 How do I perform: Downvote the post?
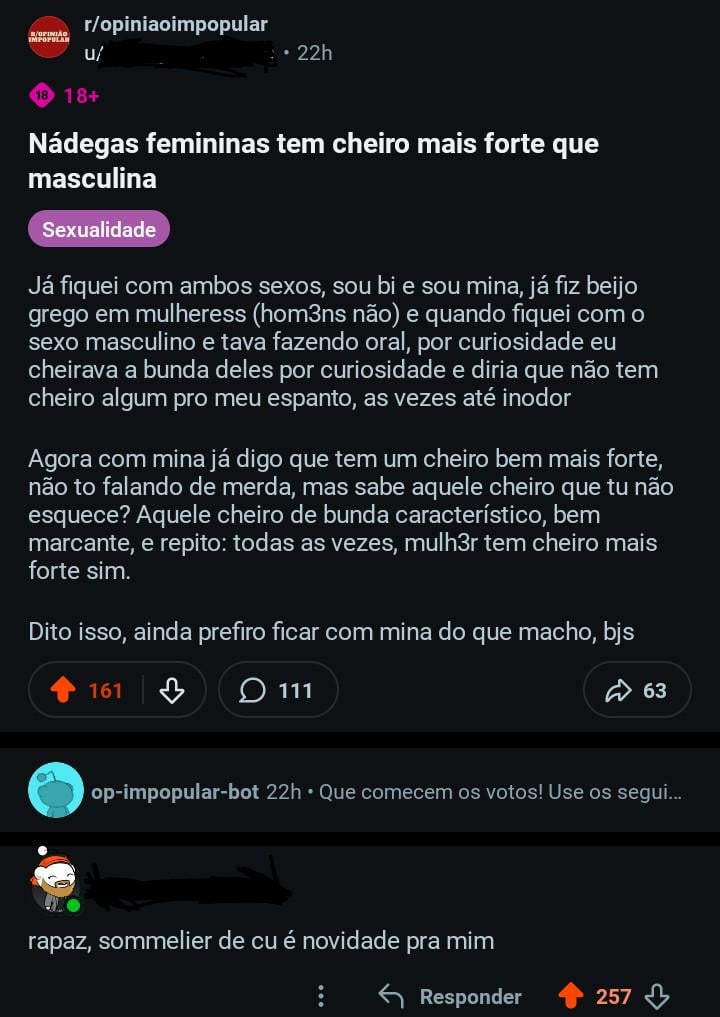coord(172,690)
